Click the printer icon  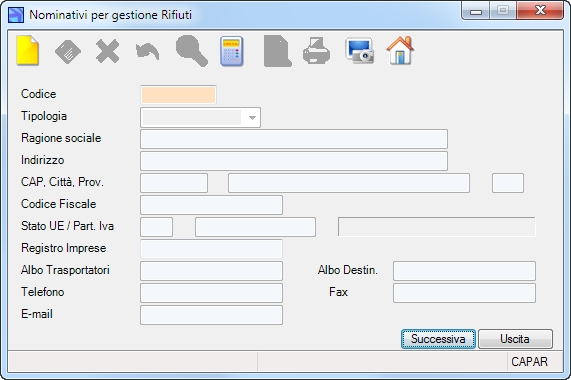click(x=316, y=51)
